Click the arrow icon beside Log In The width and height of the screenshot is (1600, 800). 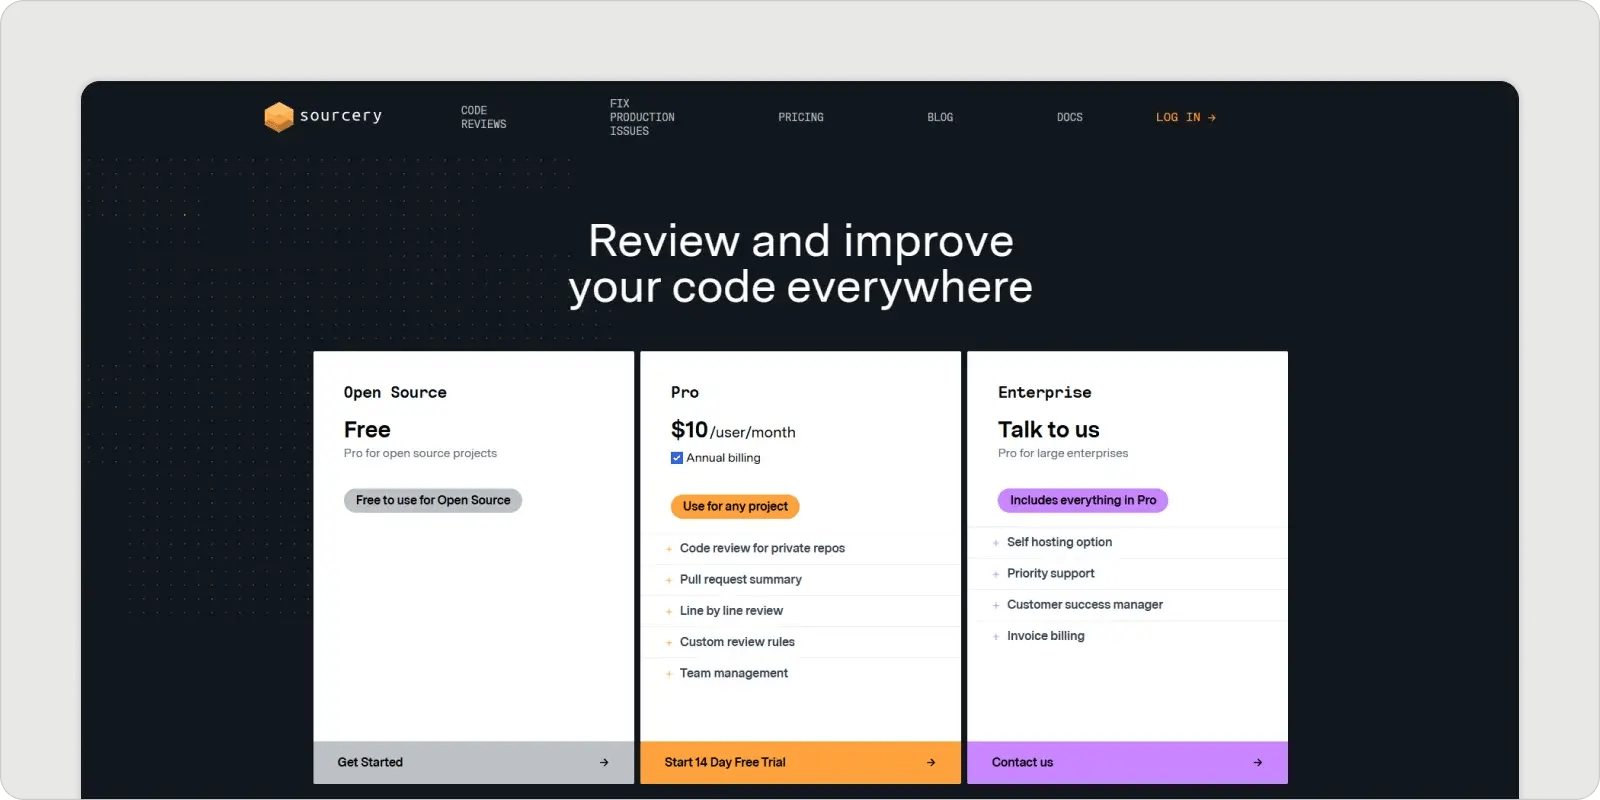[x=1212, y=118]
